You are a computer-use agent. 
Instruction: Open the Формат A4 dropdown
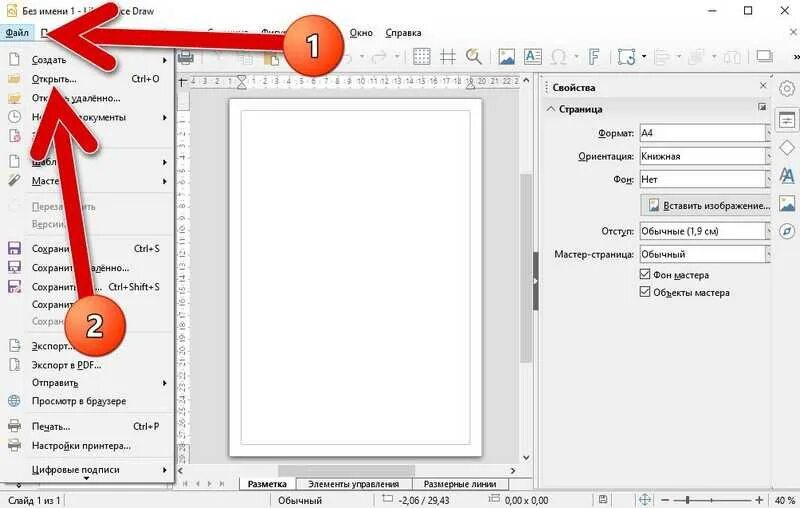coord(705,133)
